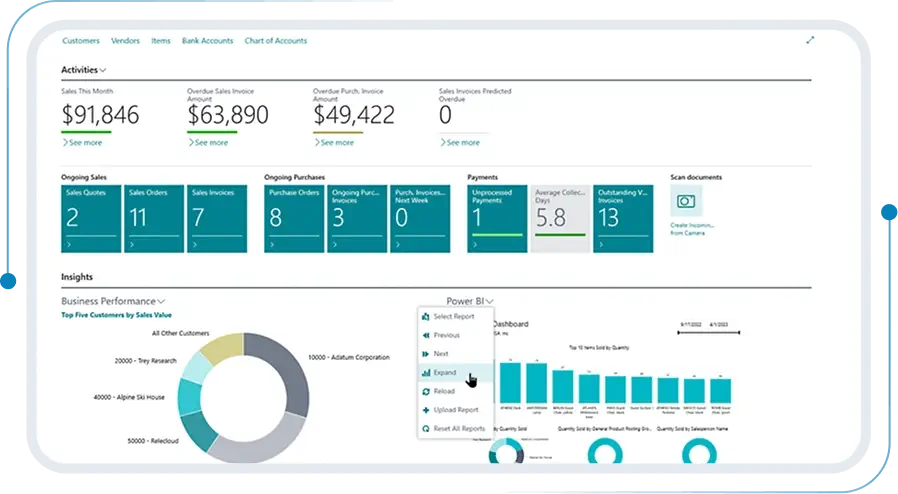Click the $91,846 sales amount
The image size is (898, 494).
(100, 115)
